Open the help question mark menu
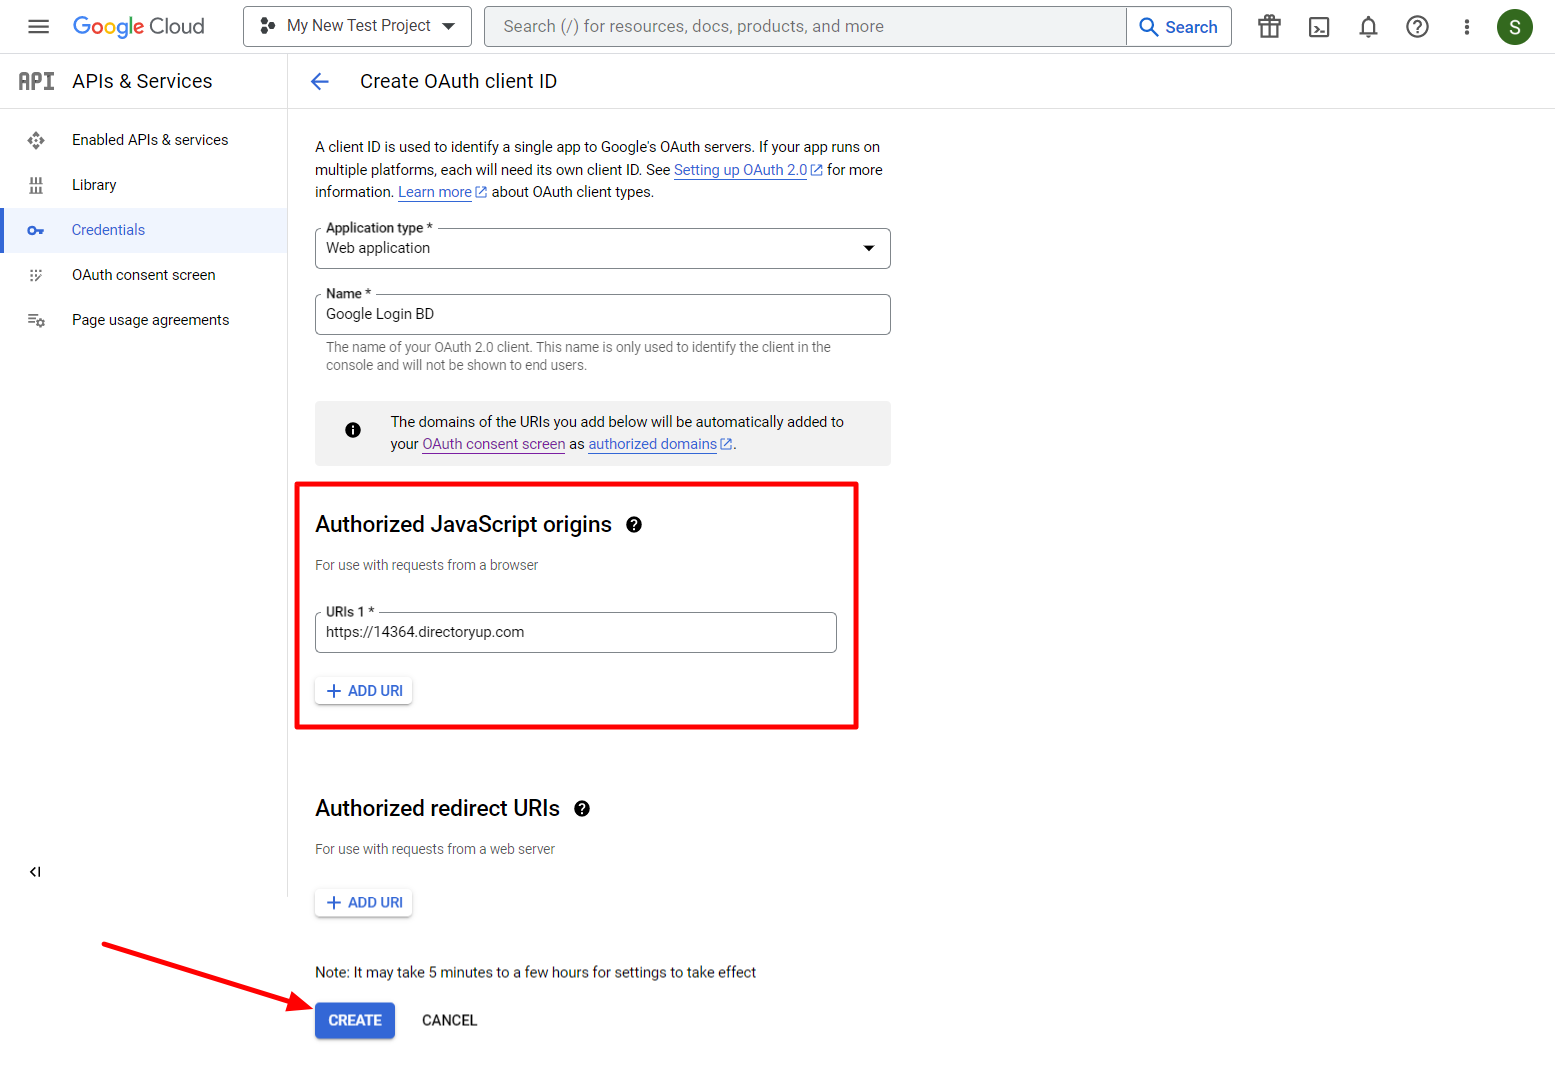This screenshot has height=1065, width=1555. coord(1417,27)
